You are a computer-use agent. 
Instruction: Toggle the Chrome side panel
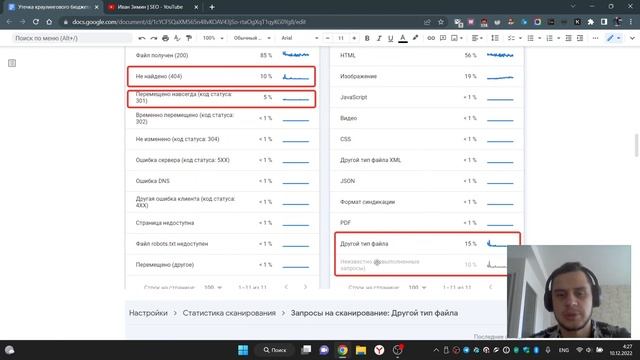click(604, 22)
